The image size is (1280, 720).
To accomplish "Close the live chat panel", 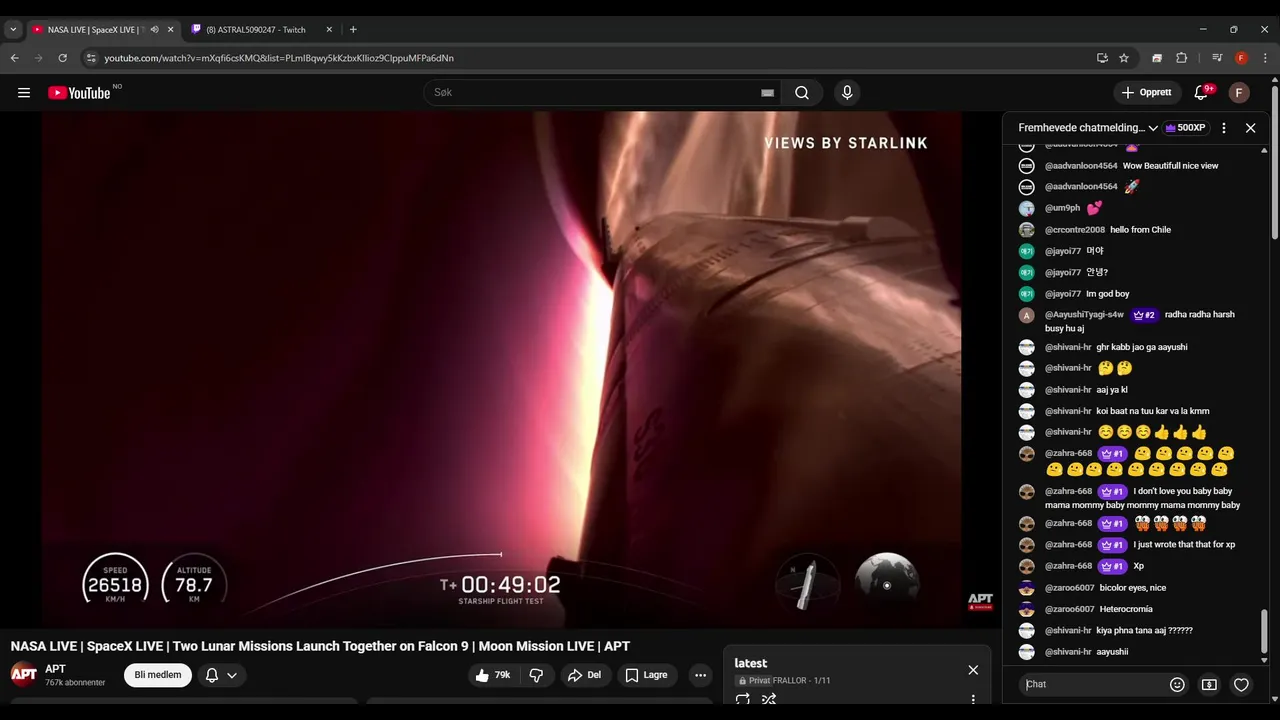I will tap(1250, 128).
